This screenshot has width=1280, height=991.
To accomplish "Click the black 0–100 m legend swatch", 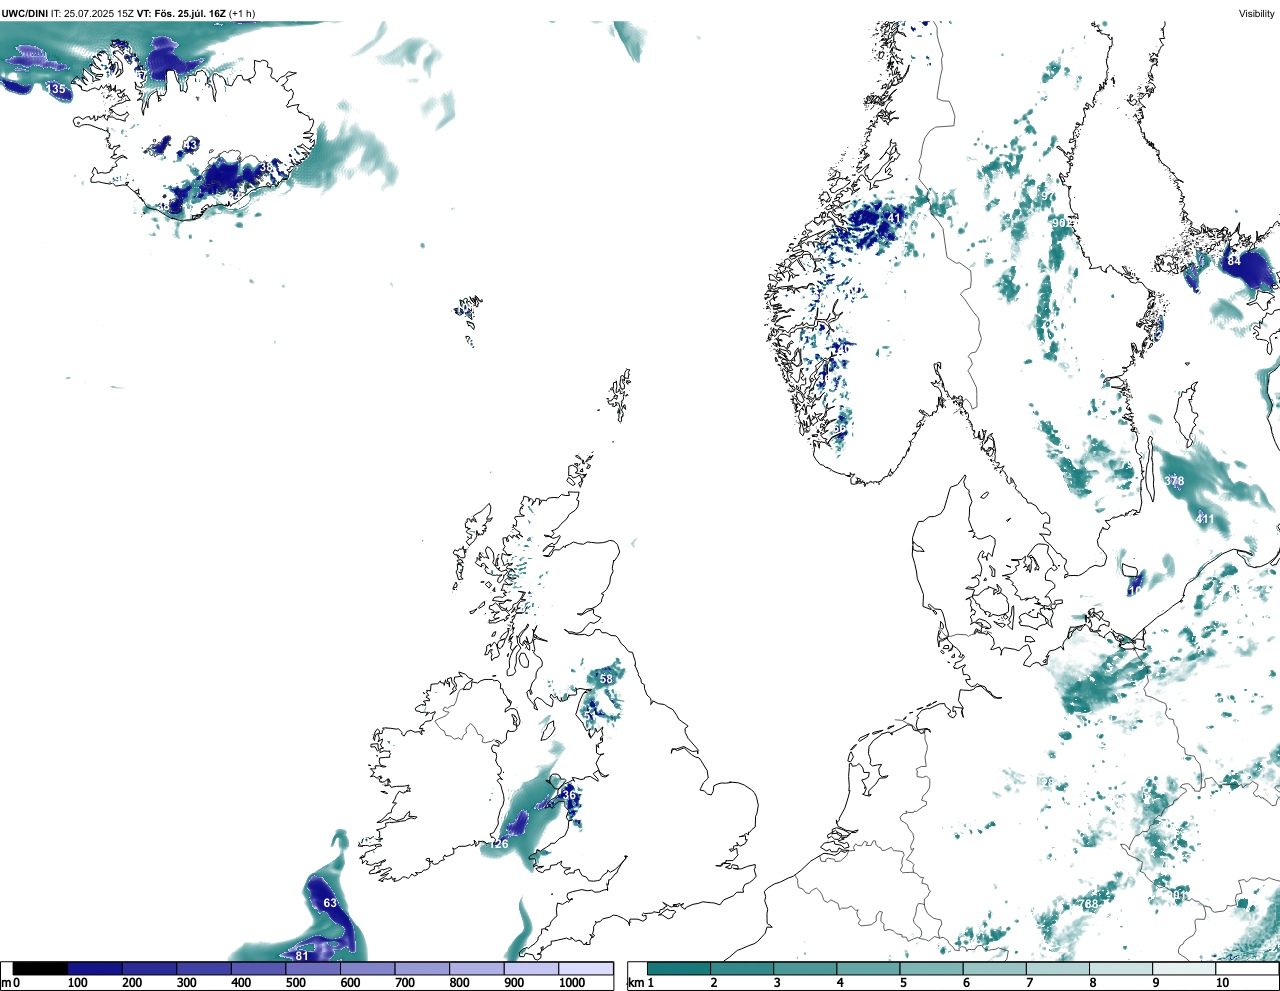I will coord(41,968).
